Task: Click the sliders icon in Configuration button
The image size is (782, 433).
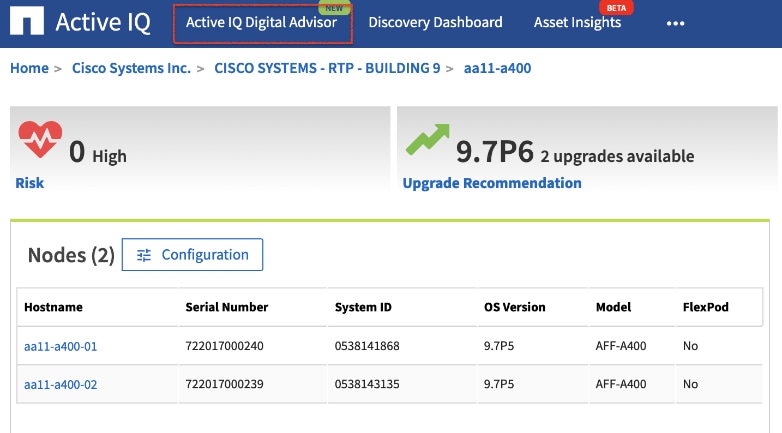Action: click(144, 255)
